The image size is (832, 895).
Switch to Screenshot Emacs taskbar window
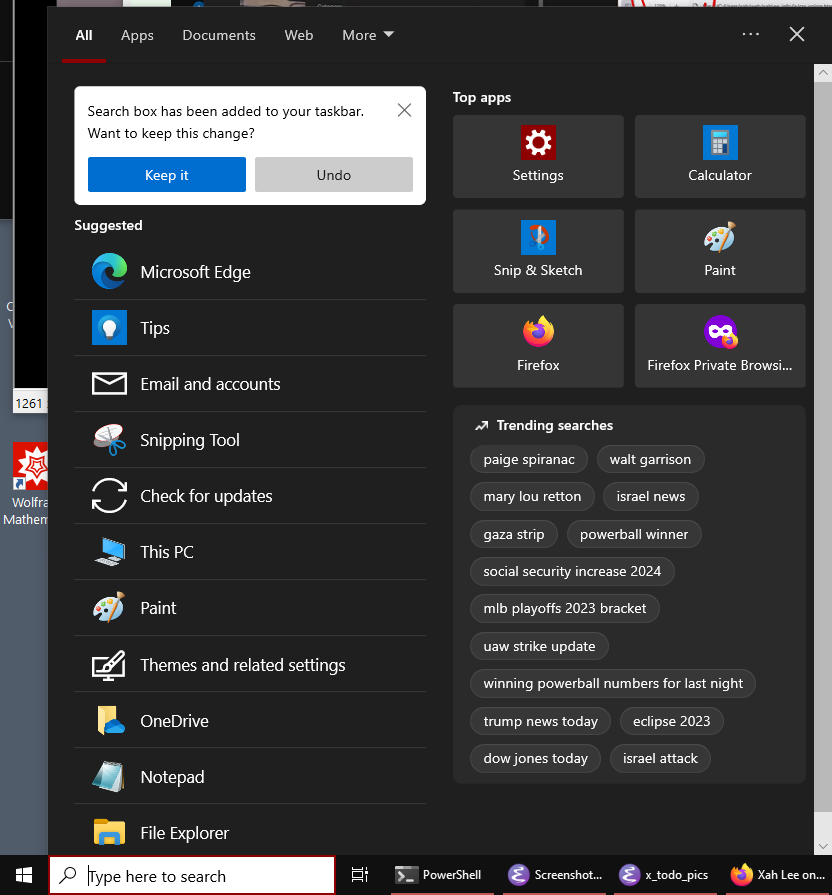pos(555,875)
